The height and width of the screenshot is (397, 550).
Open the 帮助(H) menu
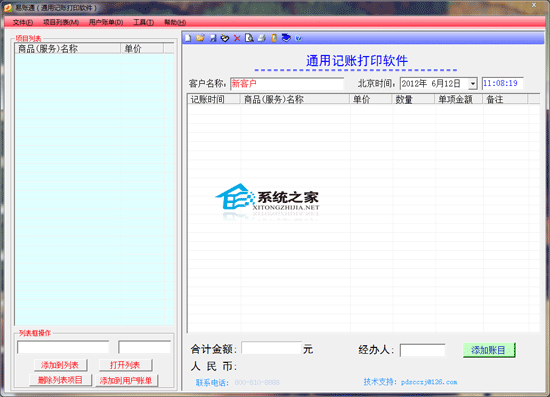coord(175,22)
